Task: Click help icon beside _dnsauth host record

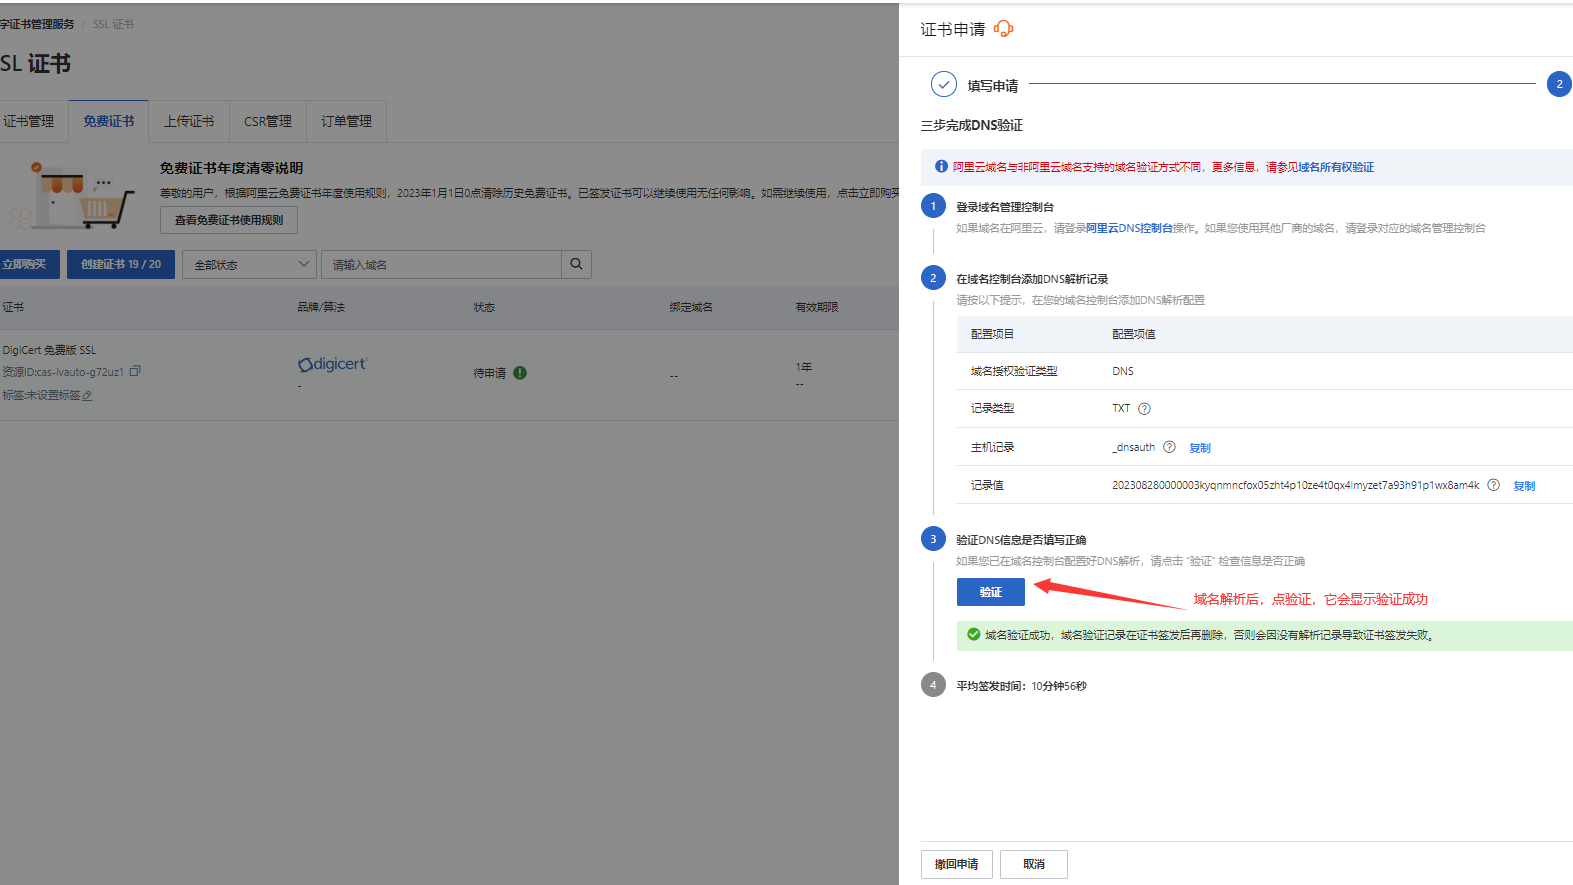Action: pos(1169,447)
